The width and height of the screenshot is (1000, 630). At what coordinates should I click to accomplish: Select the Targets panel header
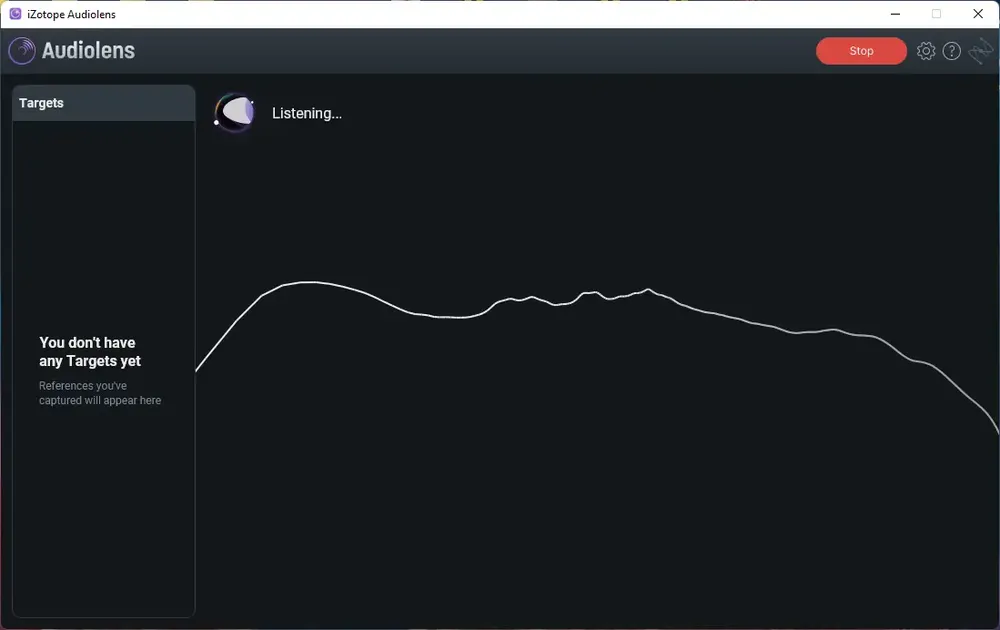[x=103, y=103]
